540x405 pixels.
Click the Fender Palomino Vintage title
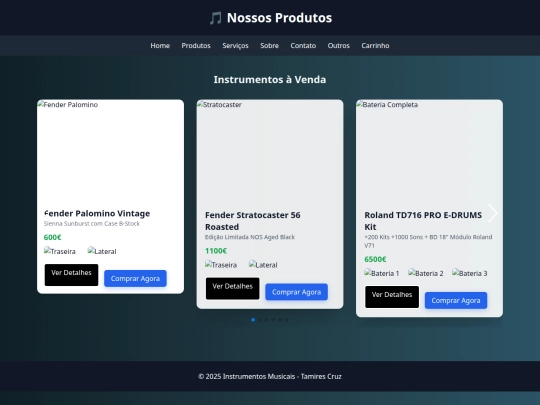coord(97,214)
